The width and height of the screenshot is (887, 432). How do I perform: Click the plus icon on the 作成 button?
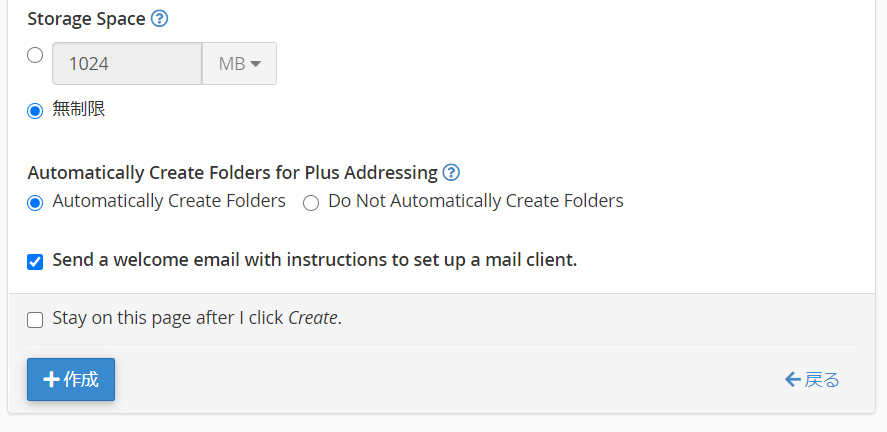tap(51, 379)
